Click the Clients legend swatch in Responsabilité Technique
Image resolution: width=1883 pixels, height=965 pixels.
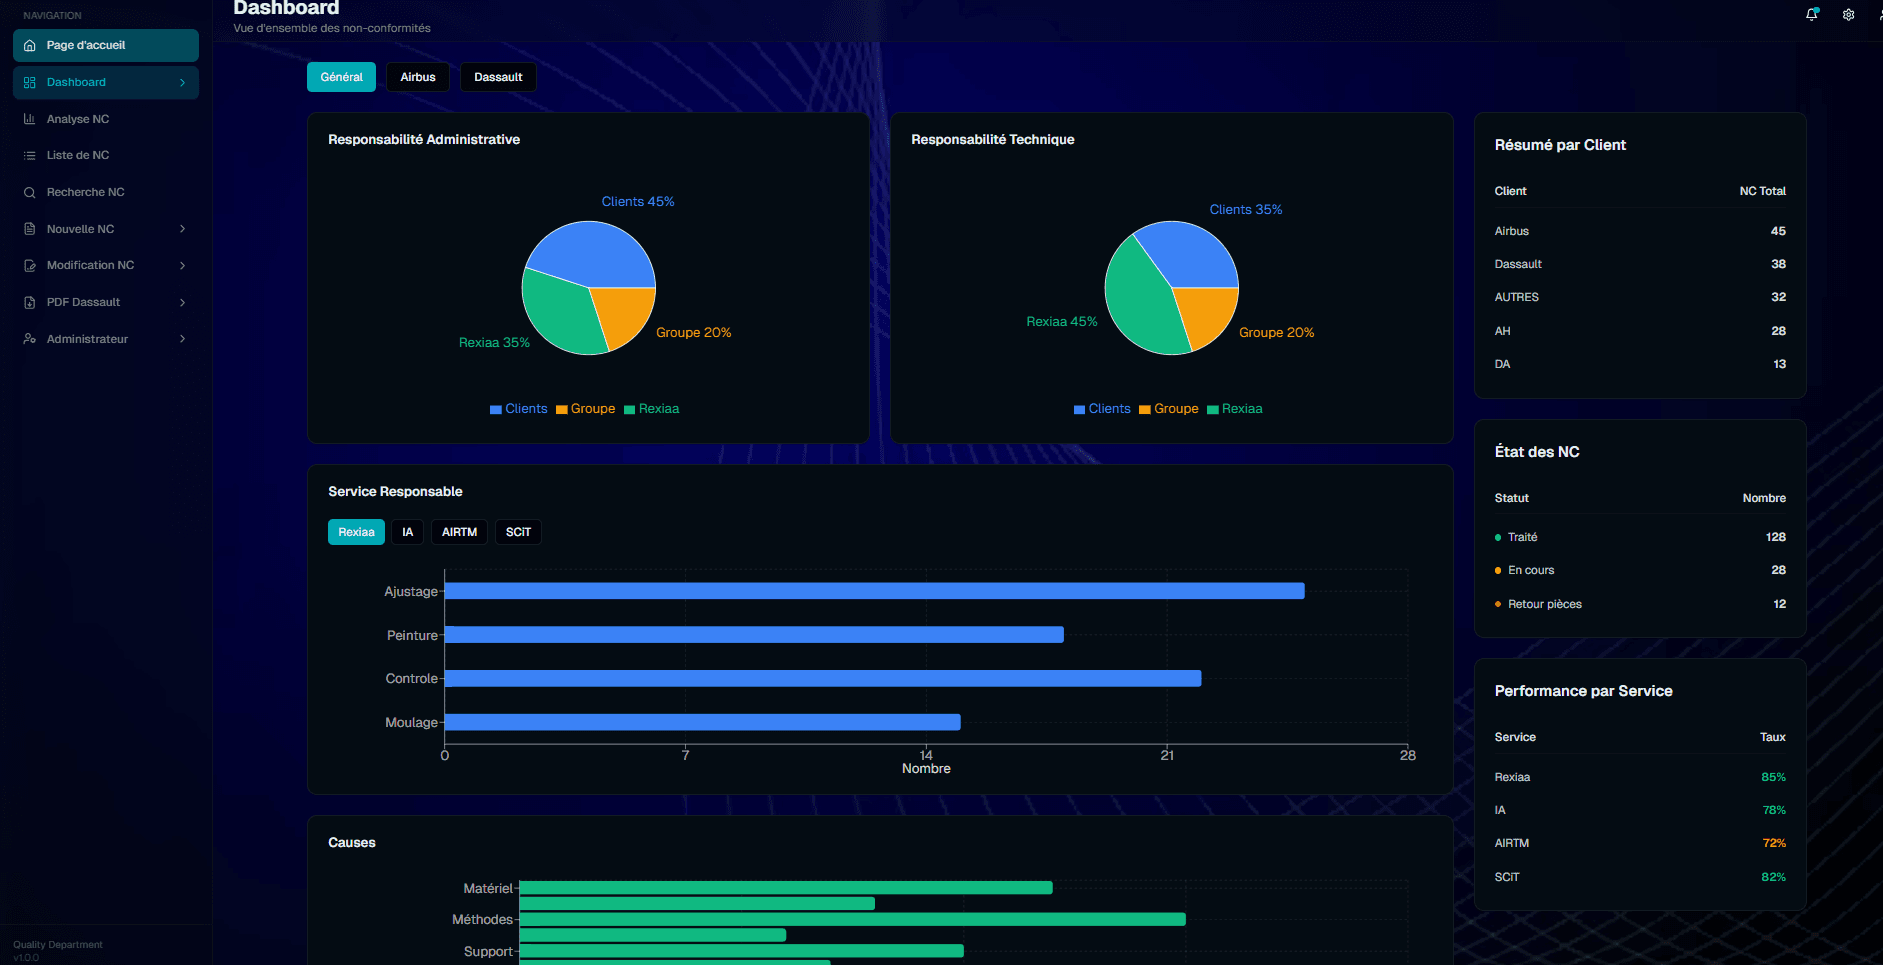[1080, 410]
